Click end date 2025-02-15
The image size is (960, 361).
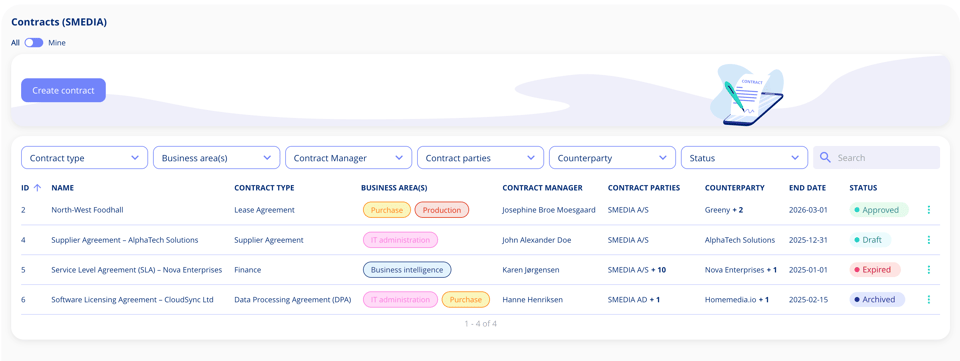[x=808, y=300]
